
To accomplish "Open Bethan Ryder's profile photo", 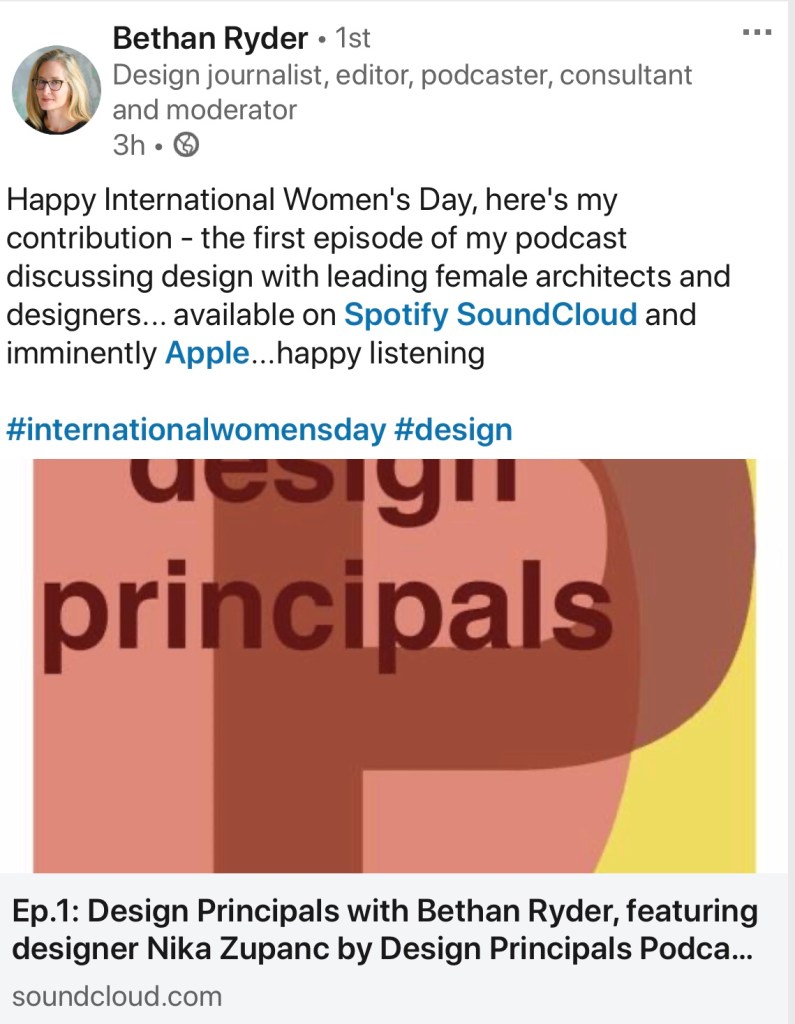I will [x=56, y=90].
